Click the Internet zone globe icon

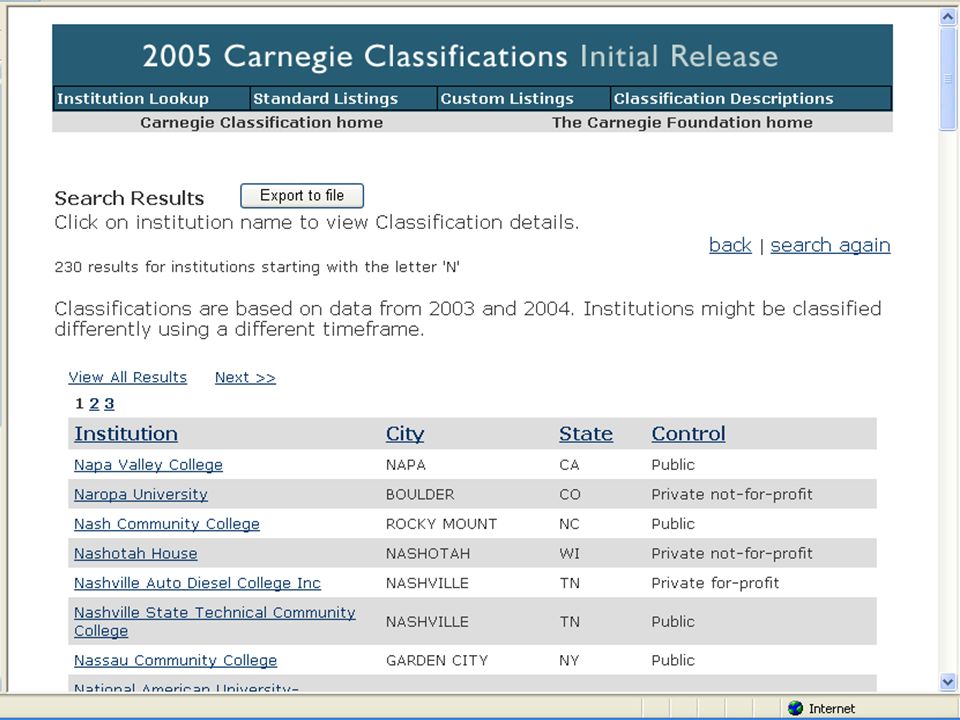[795, 708]
